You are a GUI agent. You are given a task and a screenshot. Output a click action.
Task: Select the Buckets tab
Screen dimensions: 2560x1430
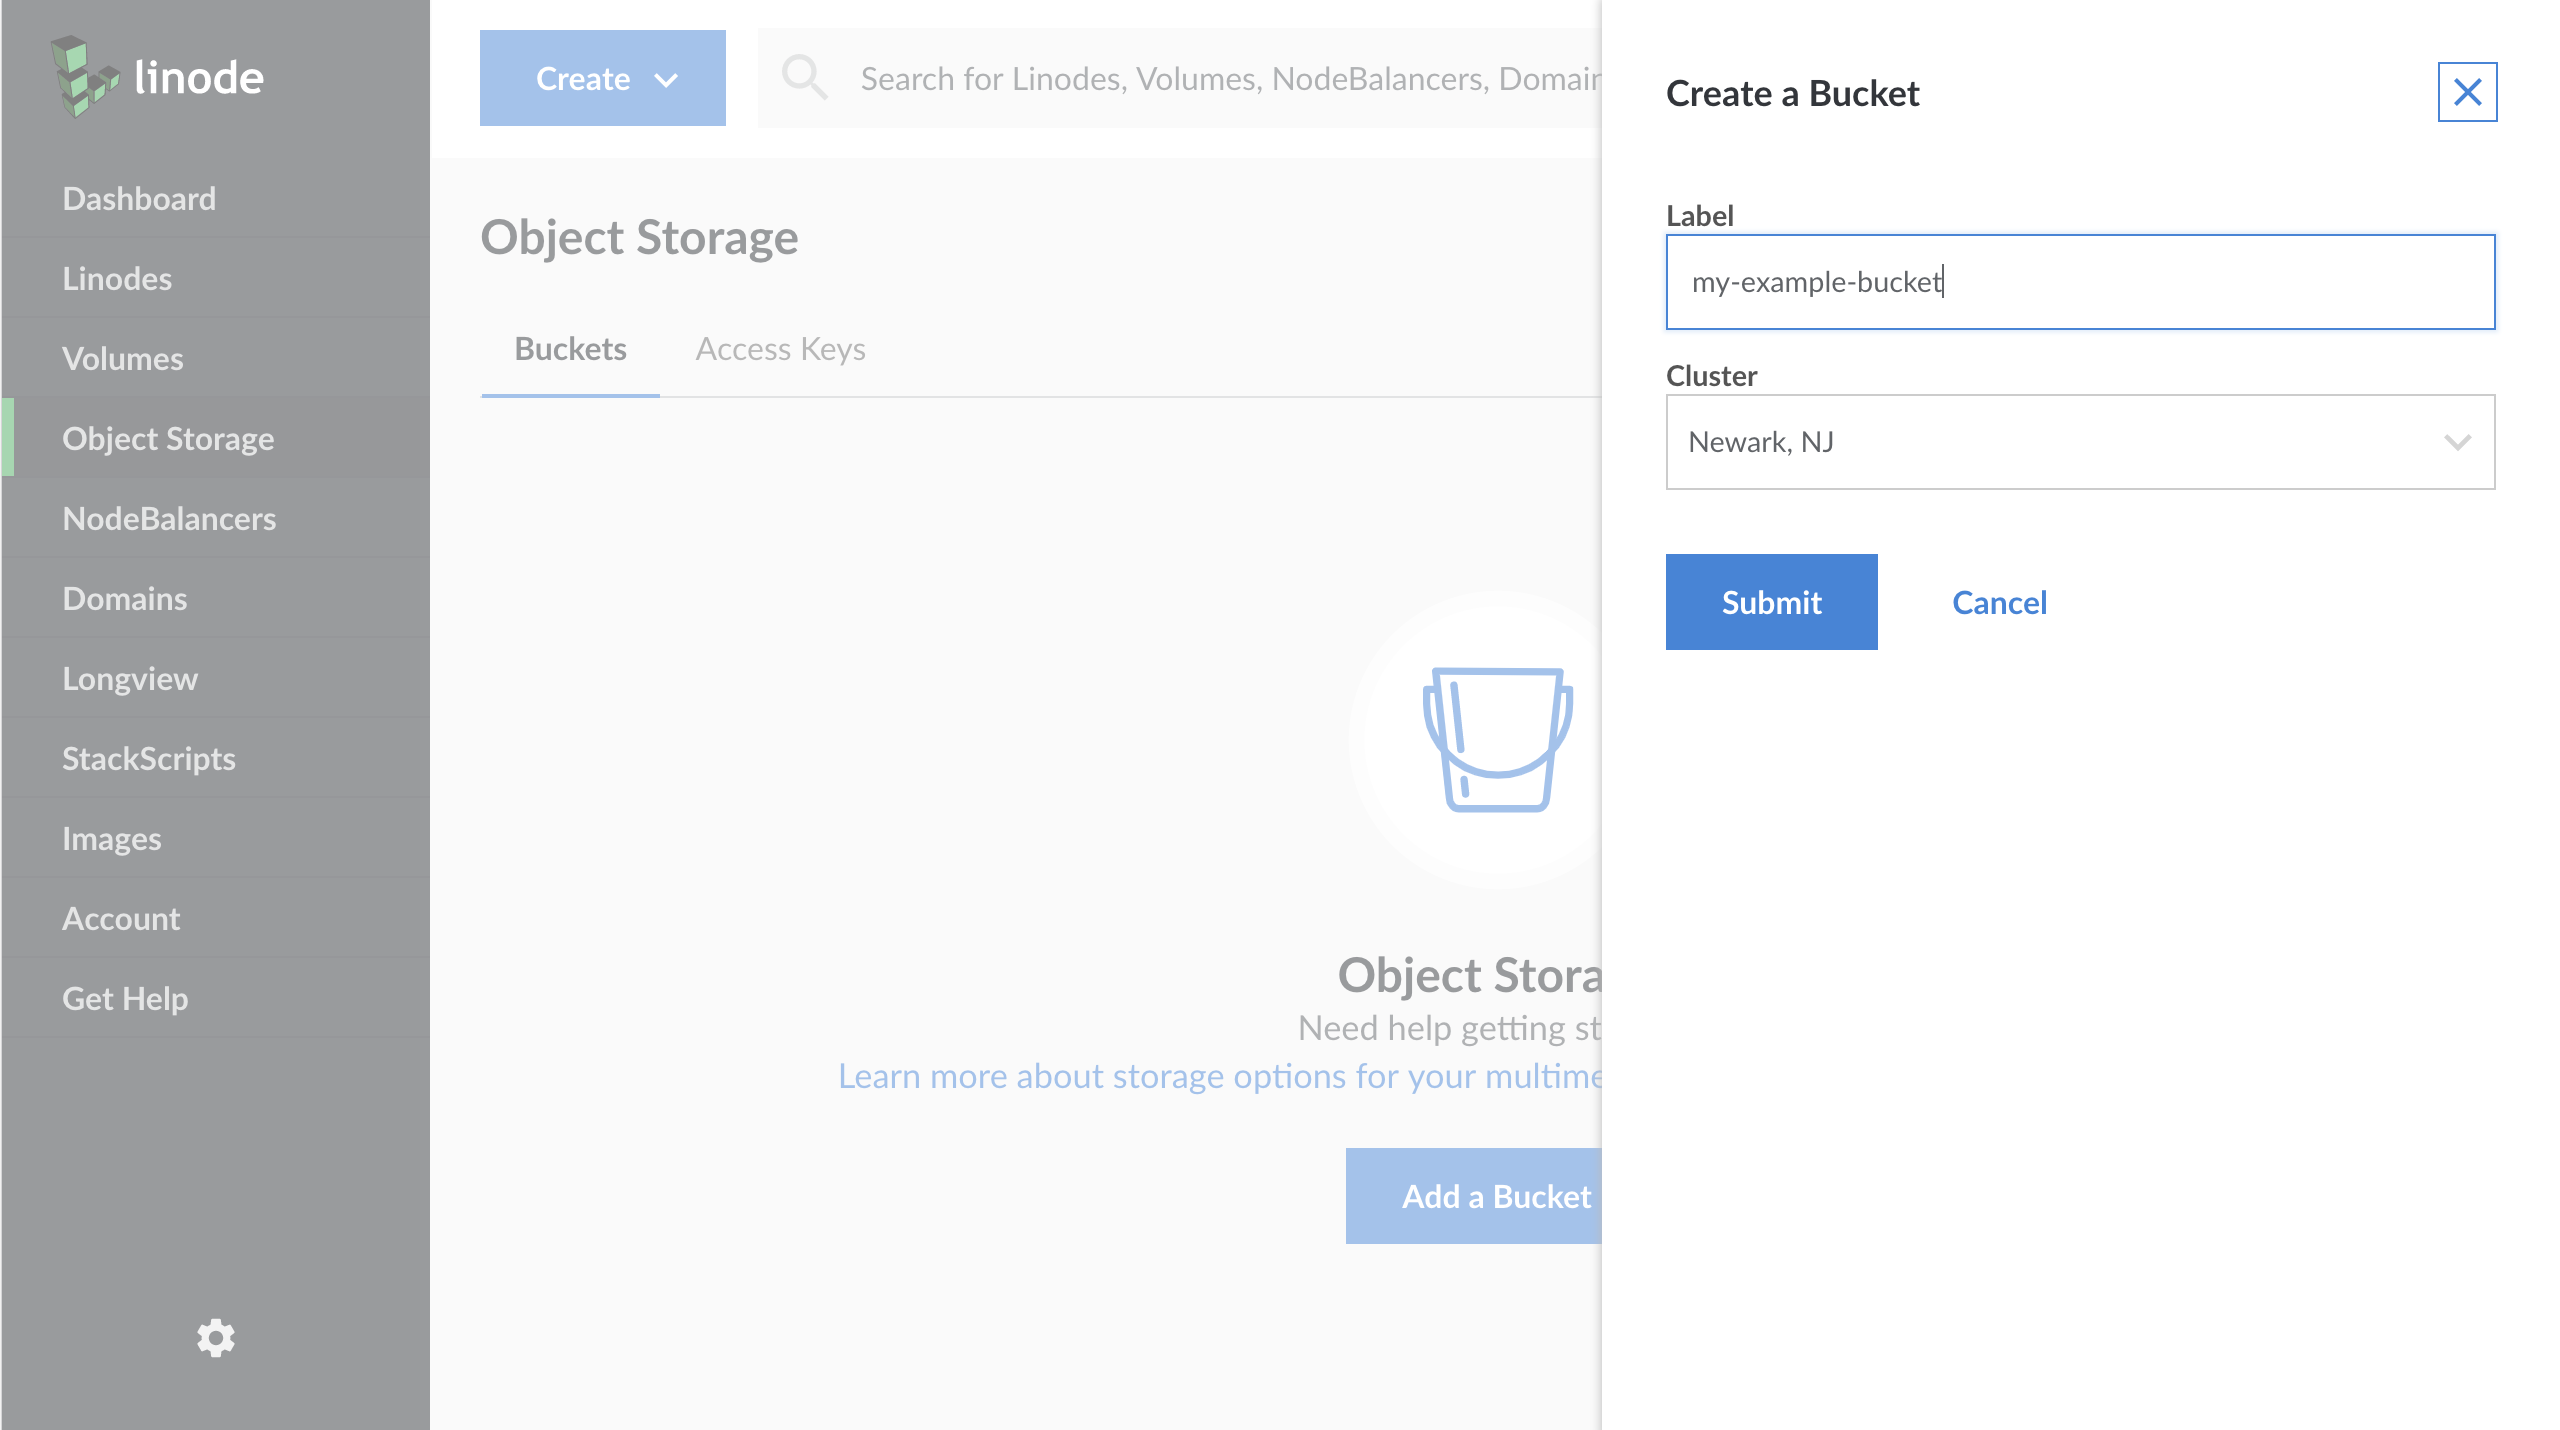point(569,349)
